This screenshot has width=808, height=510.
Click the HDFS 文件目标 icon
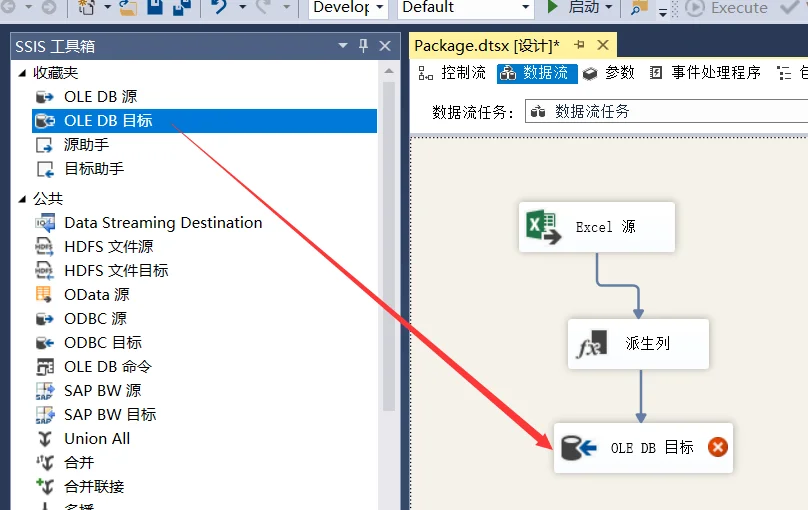(x=44, y=270)
